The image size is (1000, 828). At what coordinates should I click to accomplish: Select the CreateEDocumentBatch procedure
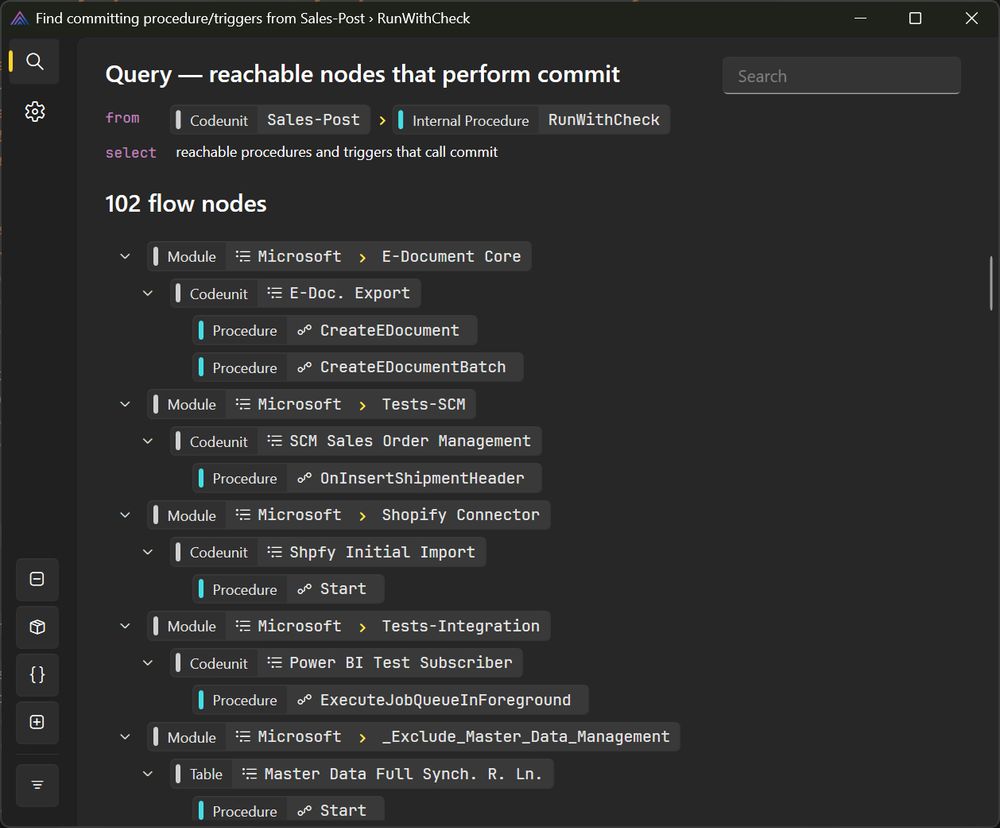(x=358, y=367)
